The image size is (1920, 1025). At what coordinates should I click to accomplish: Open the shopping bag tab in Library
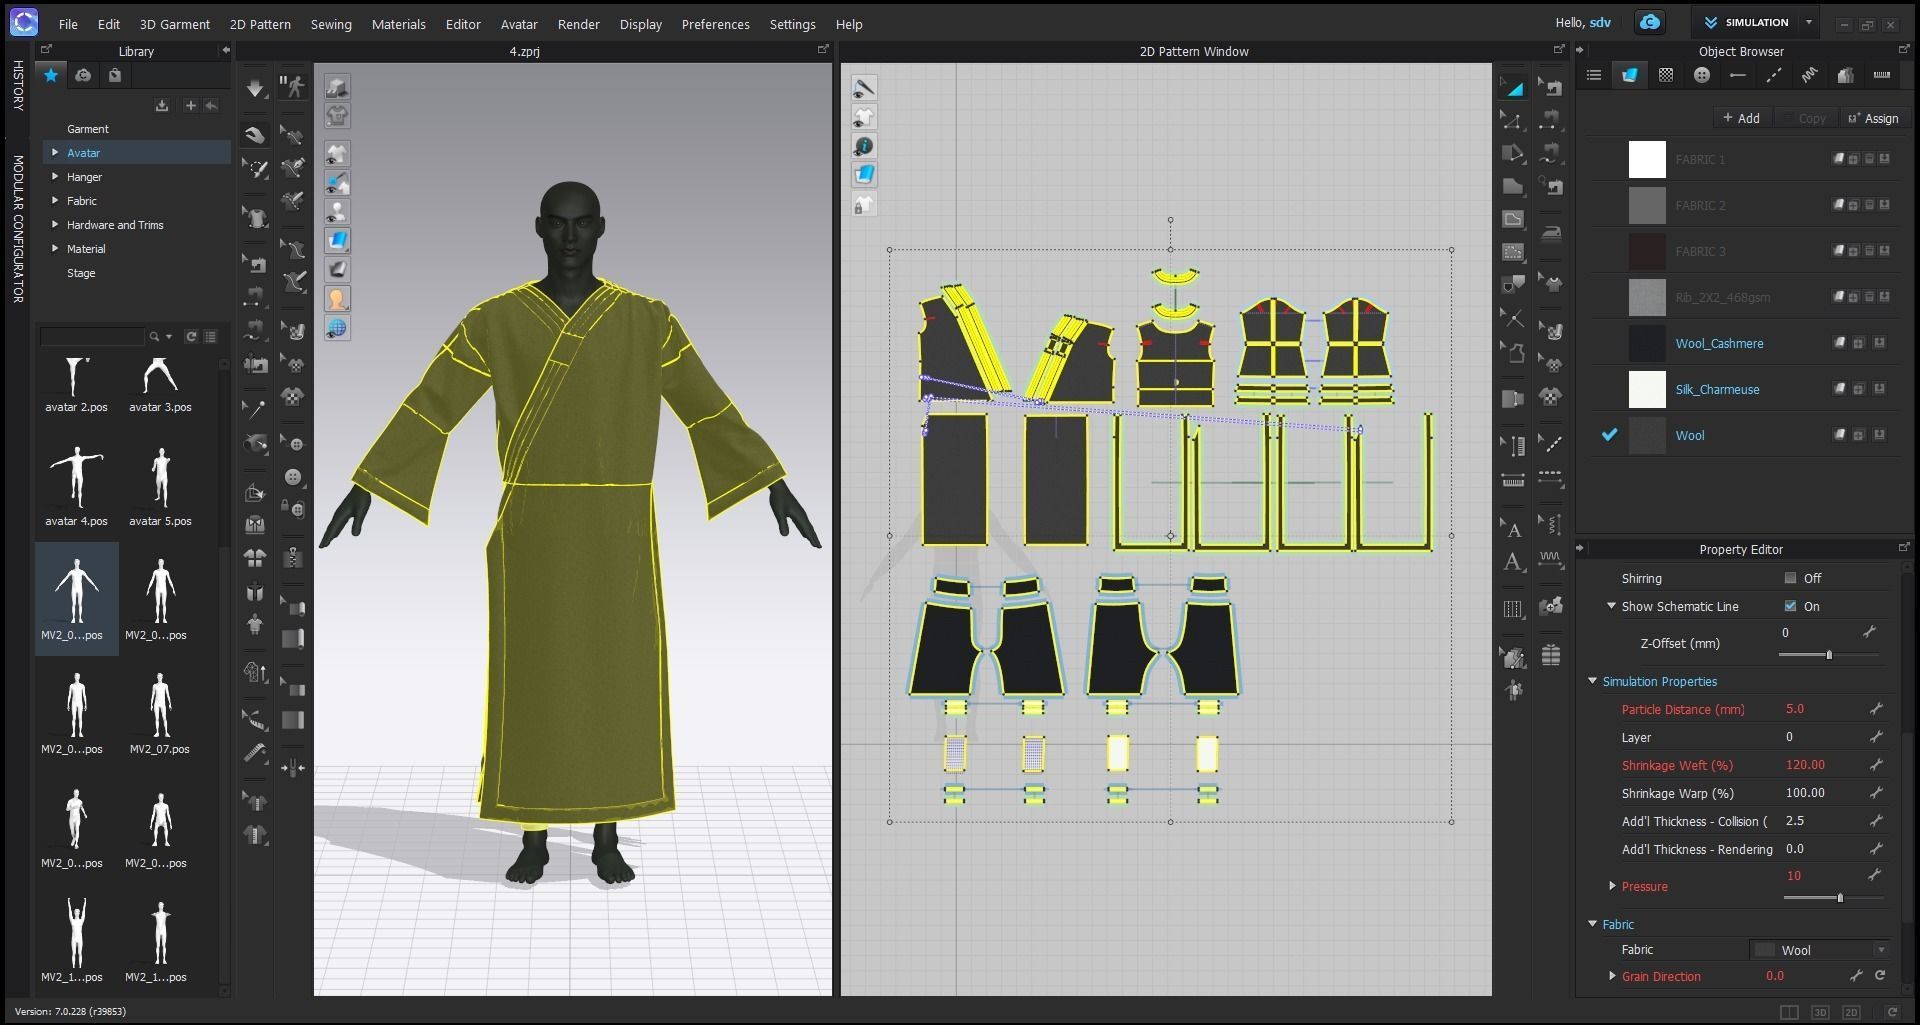tap(115, 75)
